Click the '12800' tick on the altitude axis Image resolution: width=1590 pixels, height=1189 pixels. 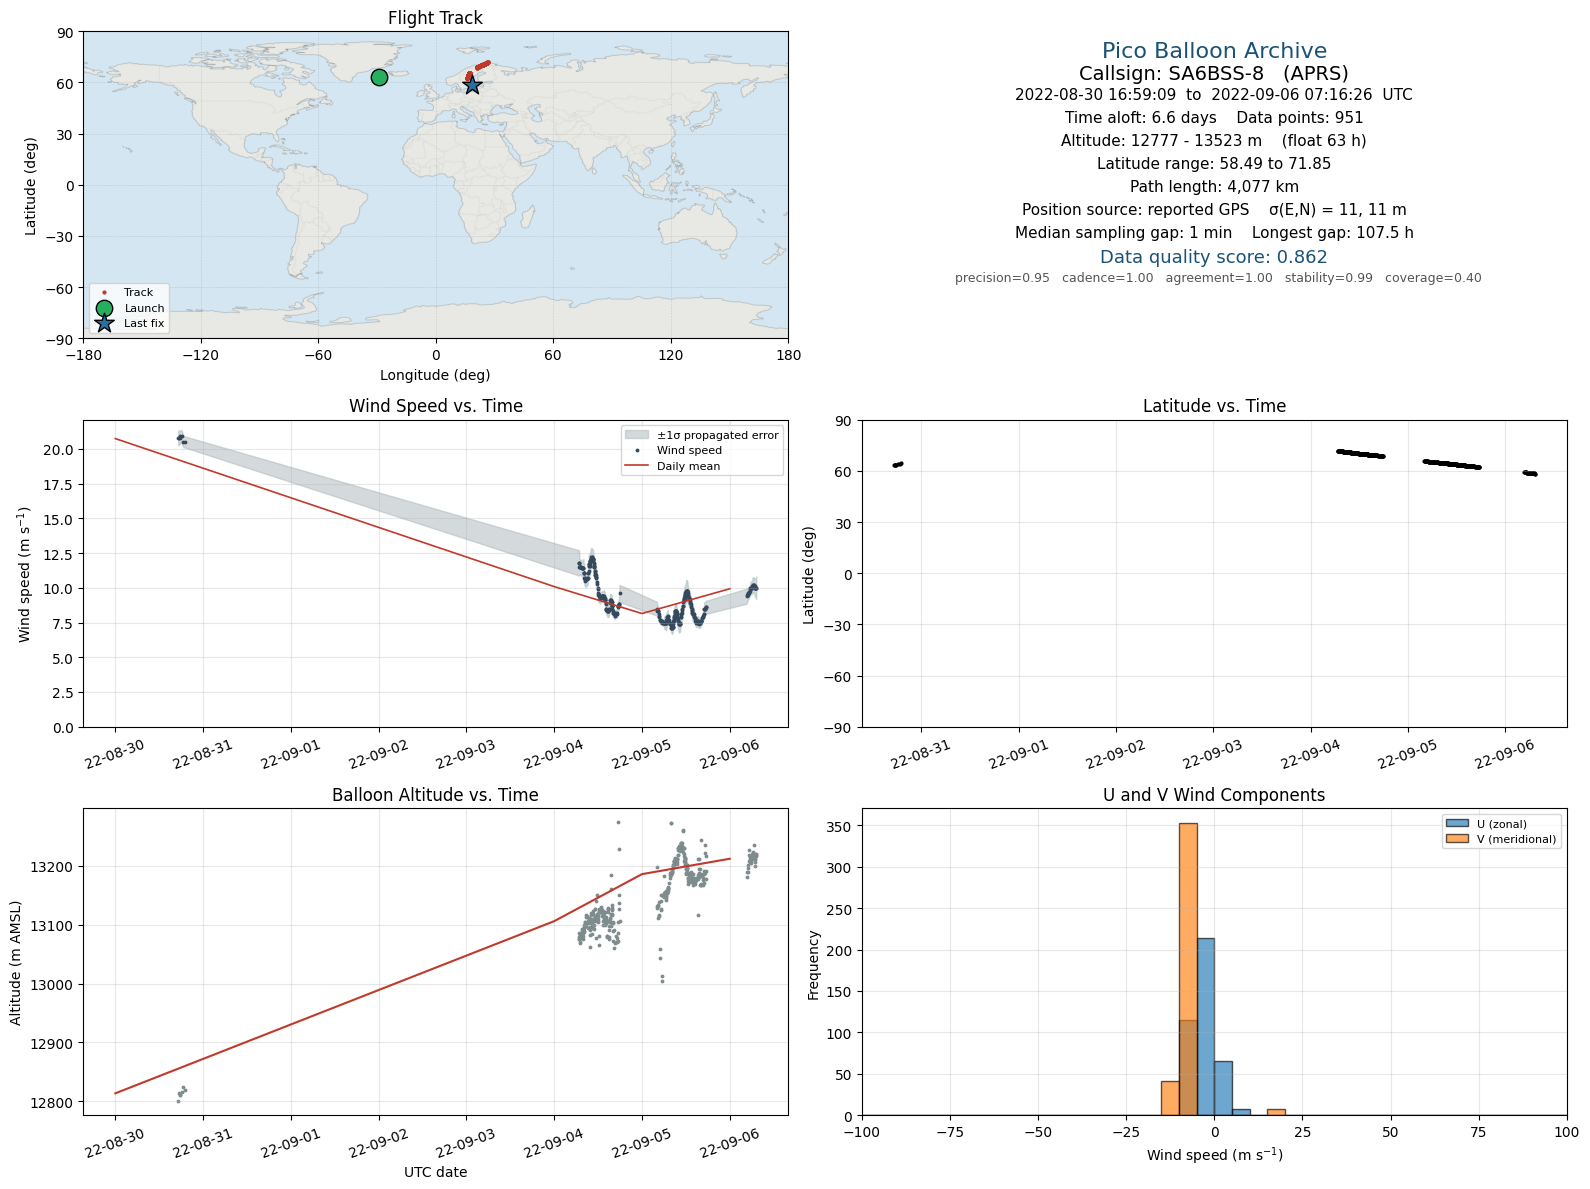click(51, 1103)
